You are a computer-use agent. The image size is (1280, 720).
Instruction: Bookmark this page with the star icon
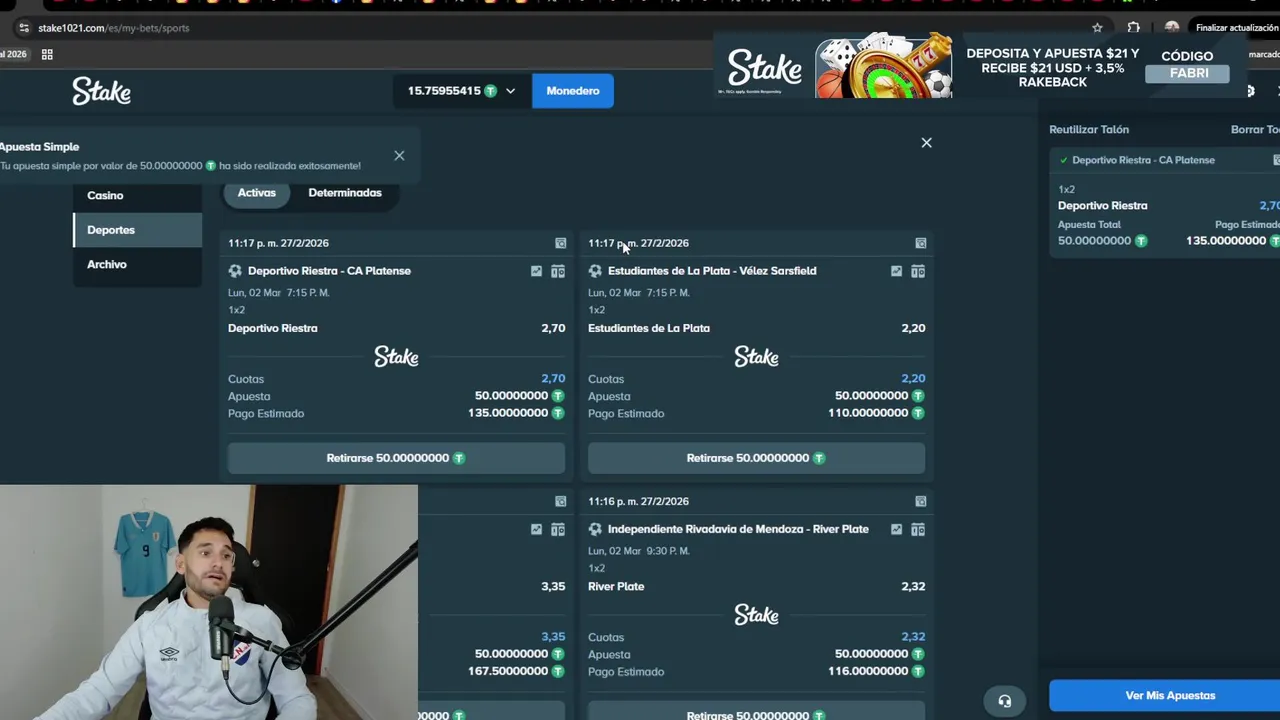[x=1097, y=28]
